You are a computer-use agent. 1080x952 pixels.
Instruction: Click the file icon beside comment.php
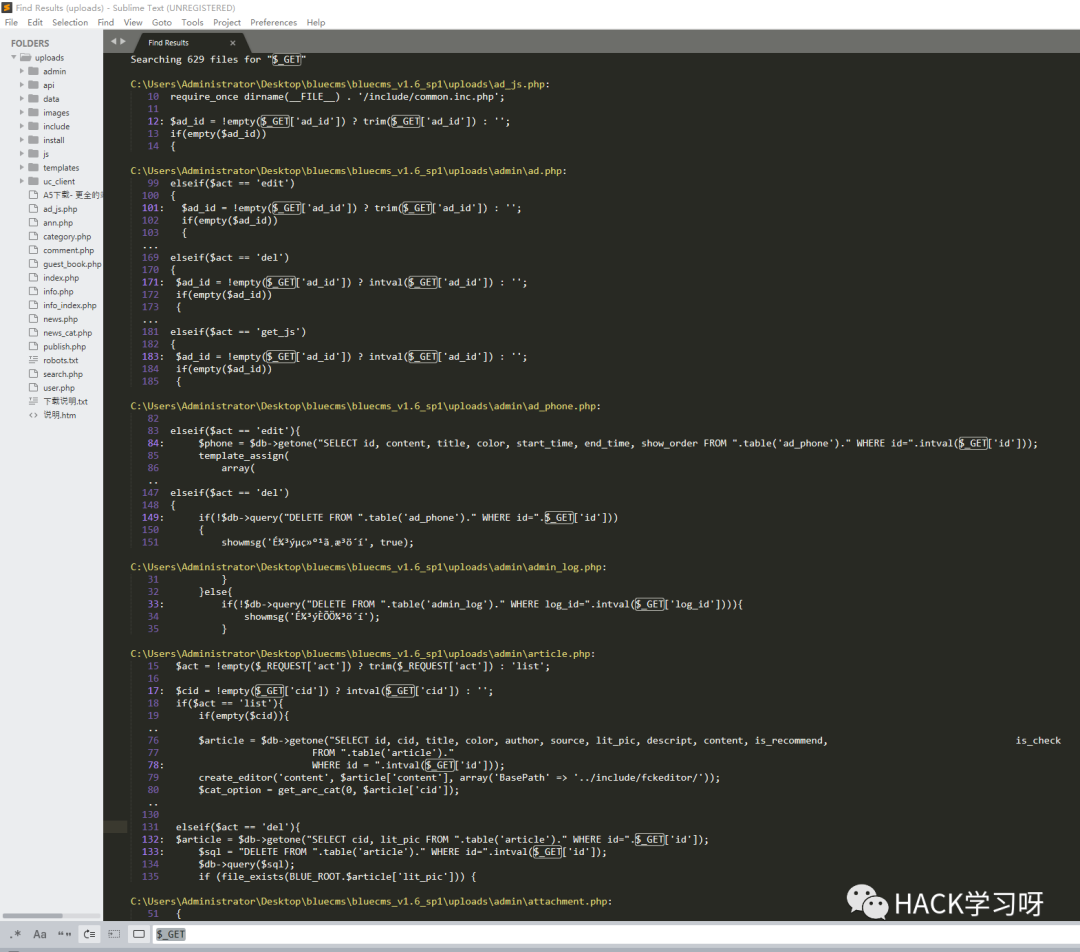[33, 250]
